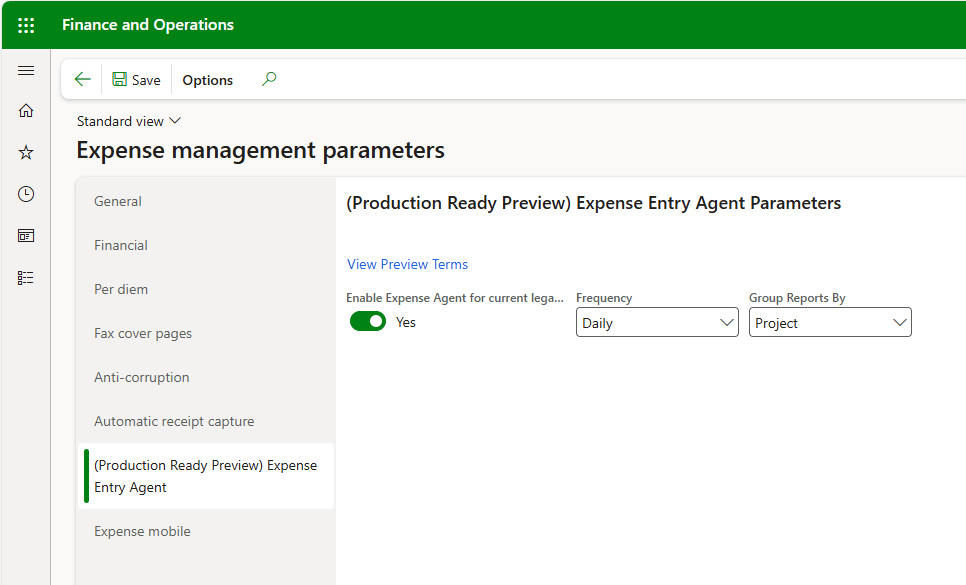Viewport: 966px width, 585px height.
Task: Open Favorites star icon
Action: pyautogui.click(x=26, y=152)
